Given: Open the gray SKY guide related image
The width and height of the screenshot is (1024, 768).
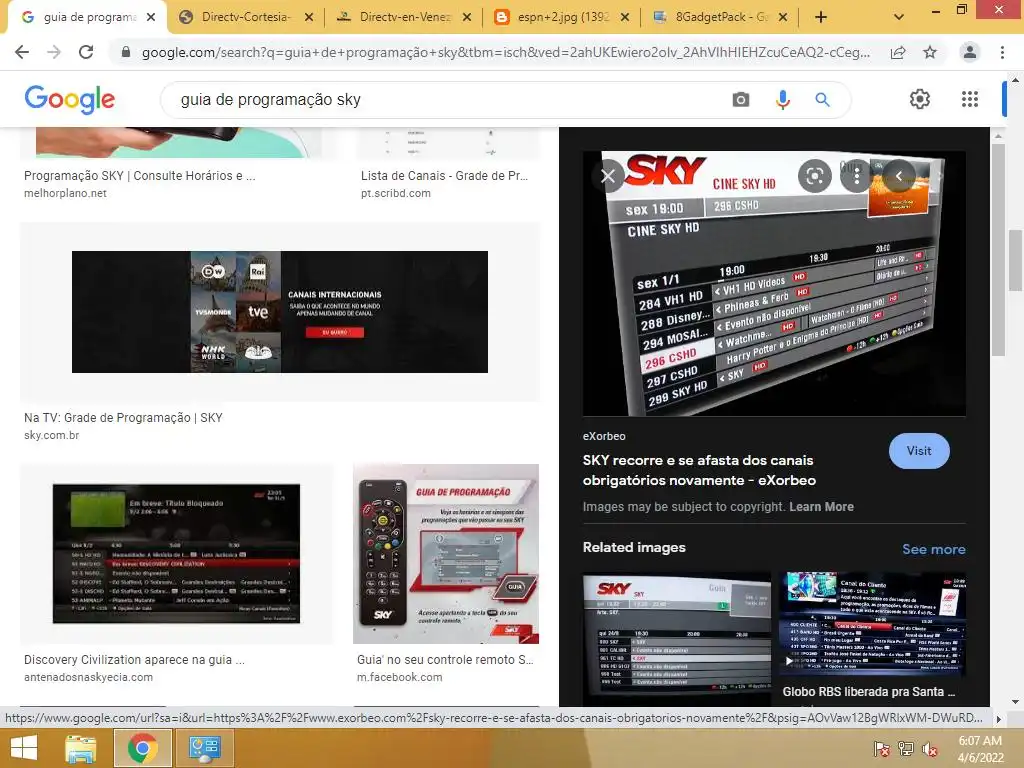Looking at the screenshot, I should pos(677,639).
